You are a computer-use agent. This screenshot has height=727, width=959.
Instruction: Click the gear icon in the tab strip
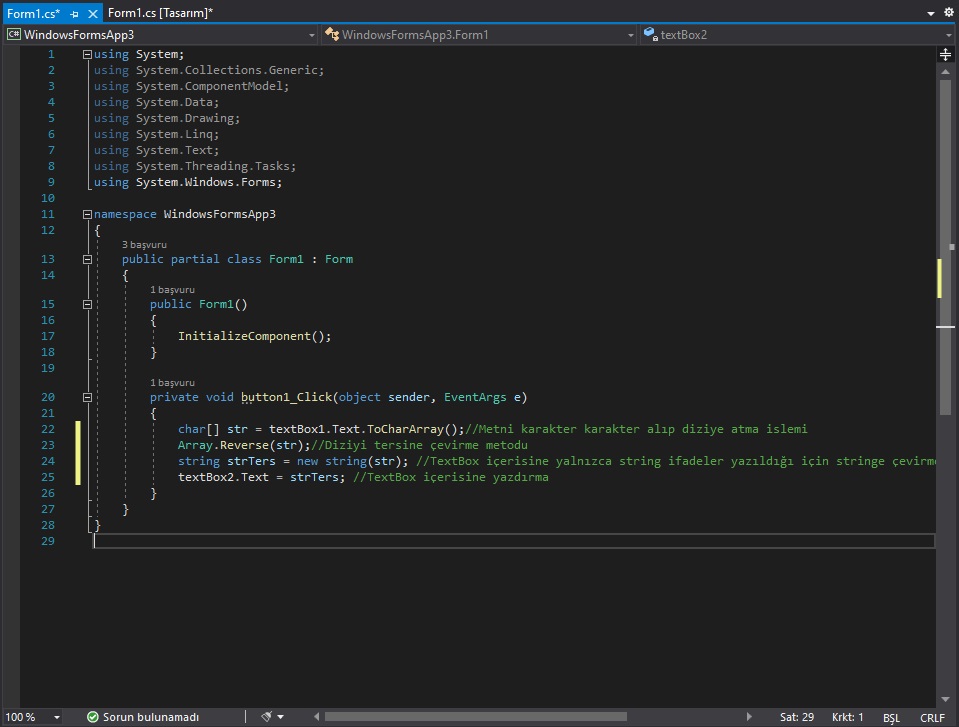(x=949, y=12)
